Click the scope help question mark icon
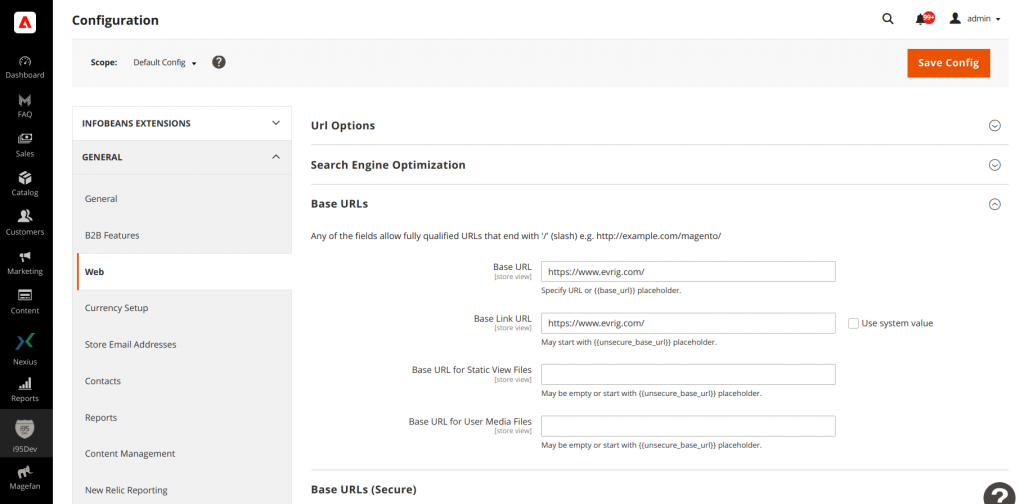Screen dimensions: 1024x504 click(219, 63)
